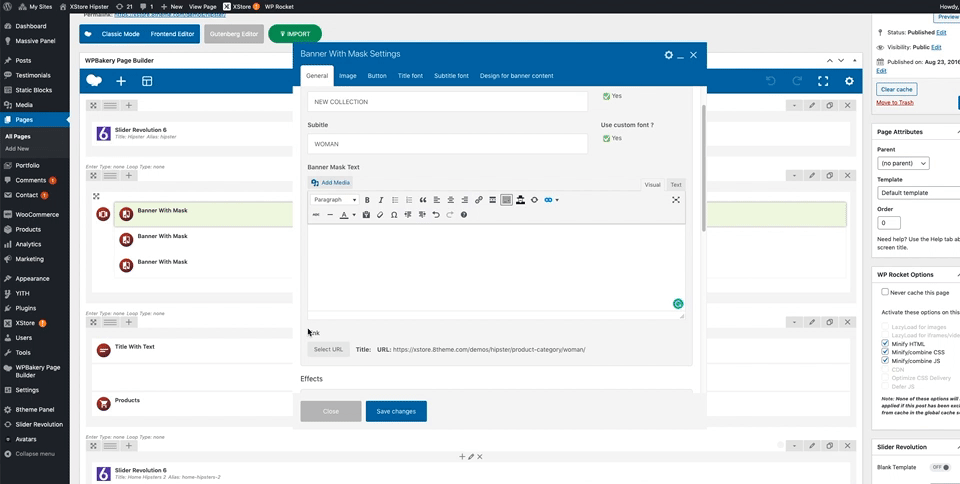
Task: Edit the Slider Revolution row pencil icon
Action: click(812, 105)
